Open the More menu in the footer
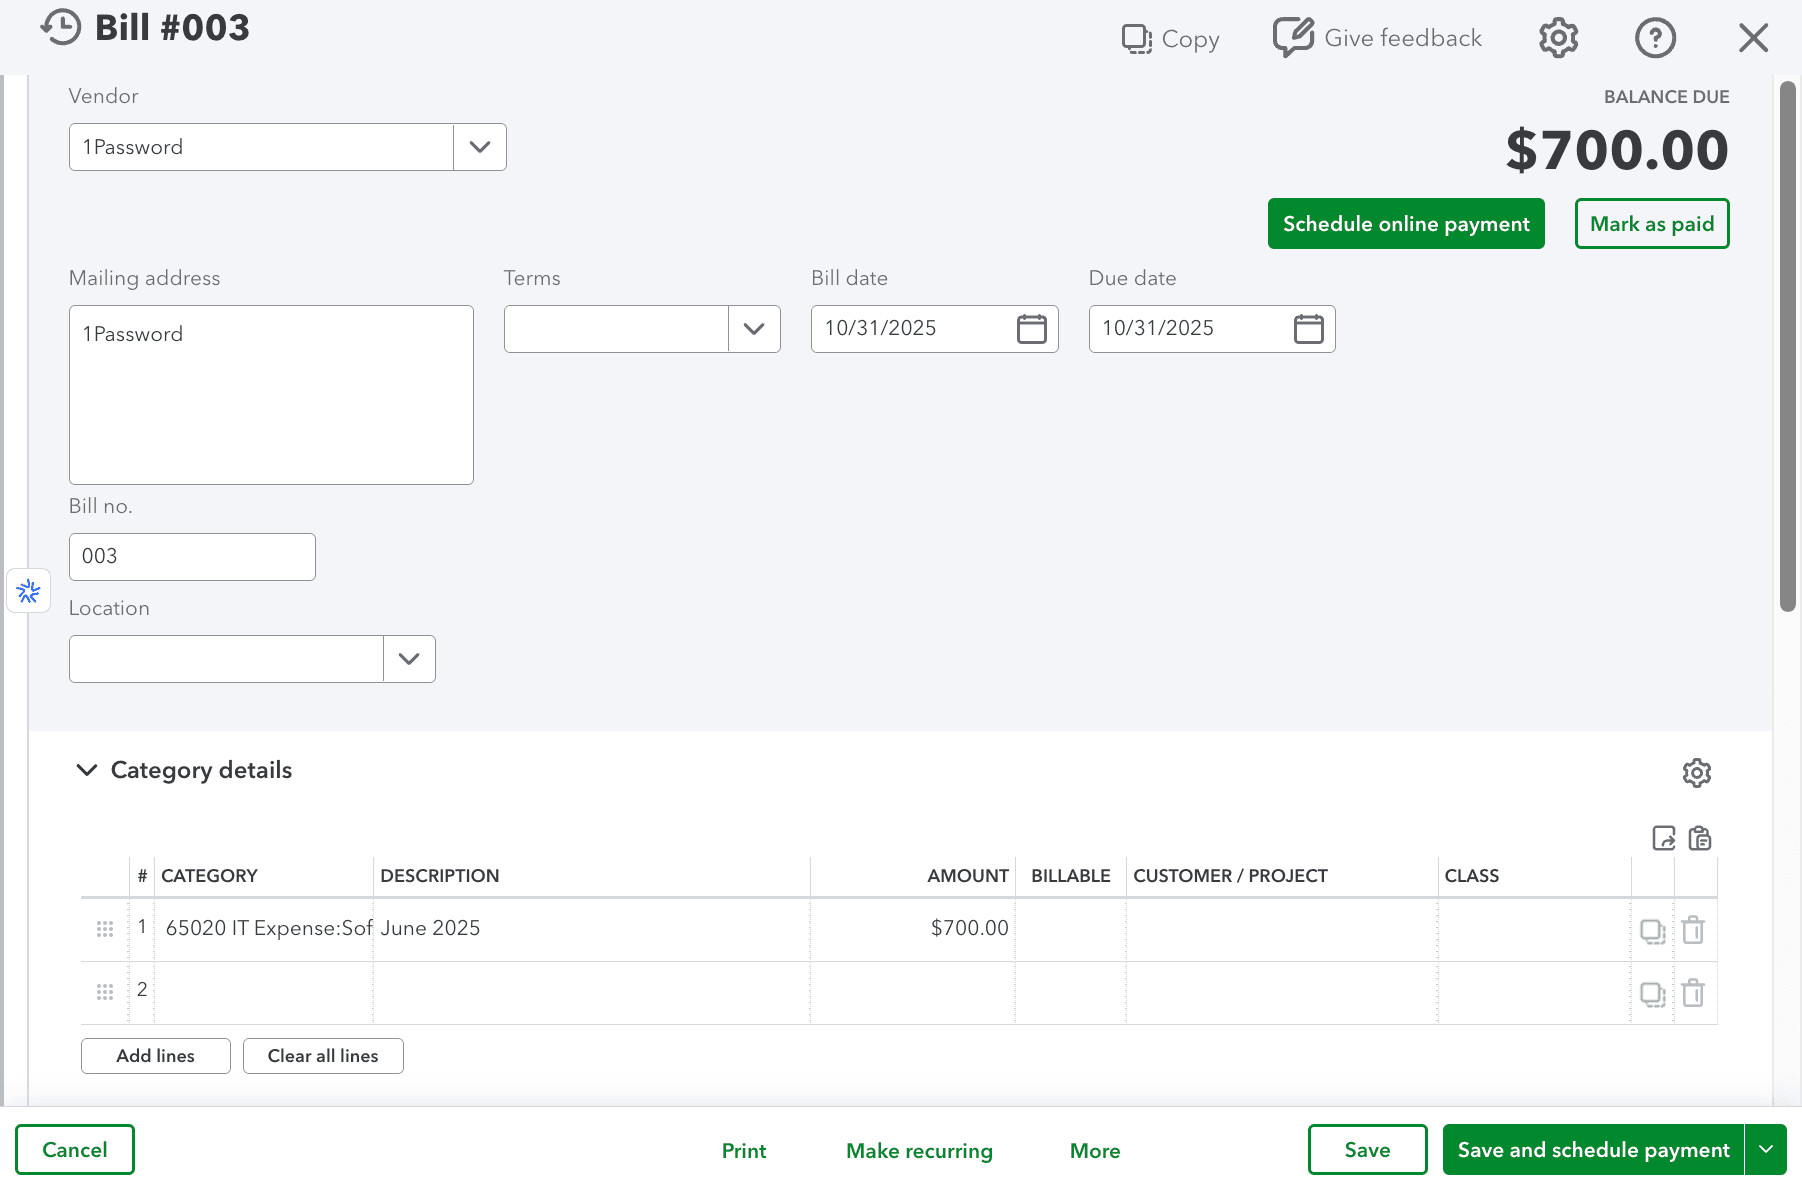The height and width of the screenshot is (1196, 1802). click(1094, 1150)
